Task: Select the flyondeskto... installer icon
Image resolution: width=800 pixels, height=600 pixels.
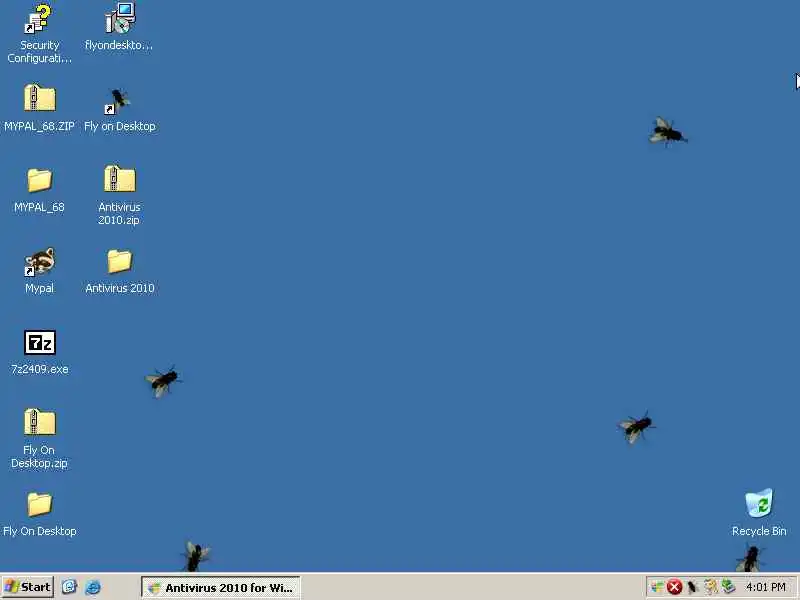Action: (x=119, y=27)
